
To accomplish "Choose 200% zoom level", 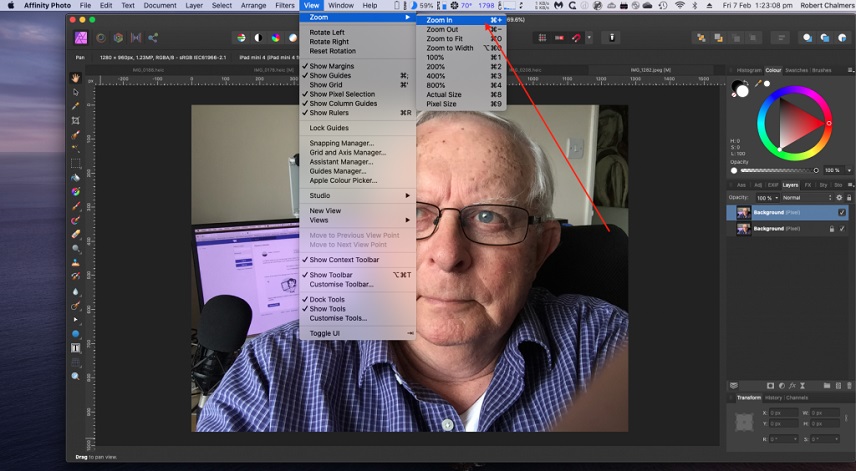I will click(461, 67).
